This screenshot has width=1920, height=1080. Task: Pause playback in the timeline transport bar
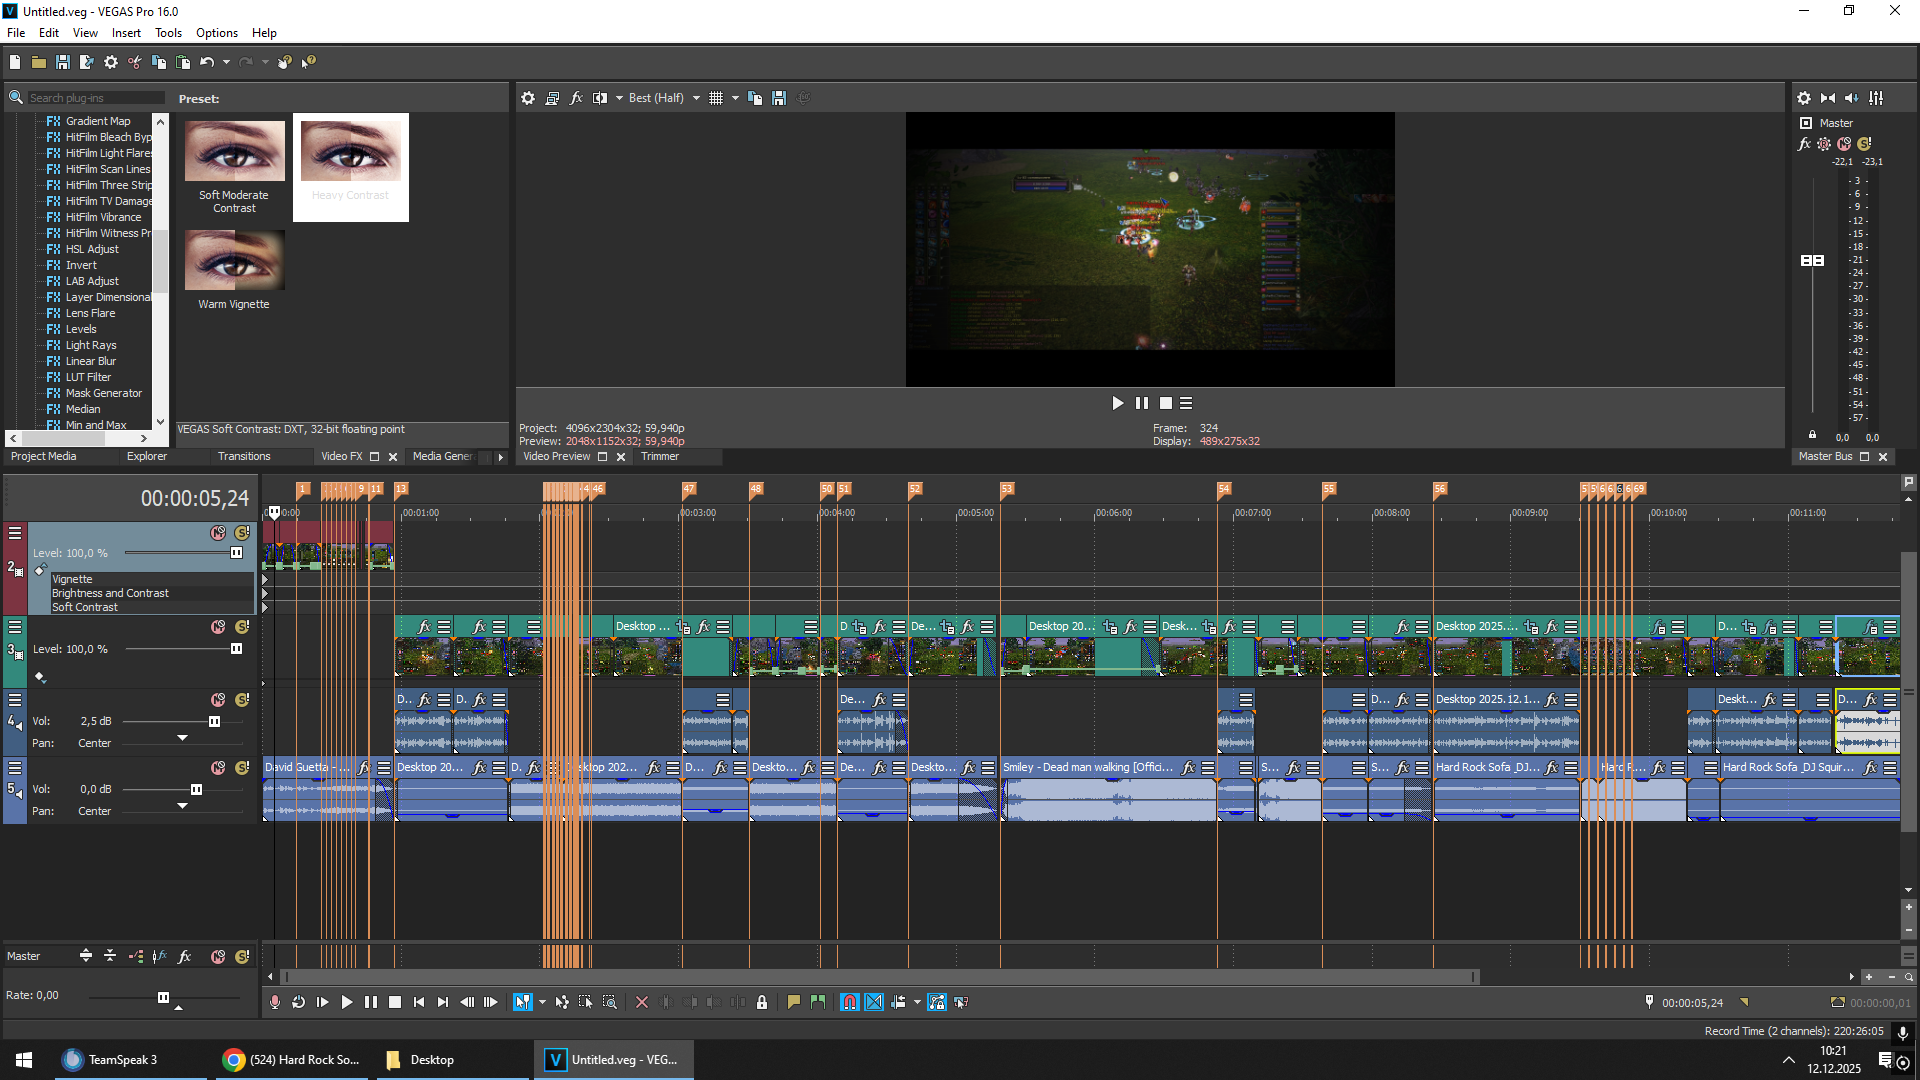(371, 1002)
